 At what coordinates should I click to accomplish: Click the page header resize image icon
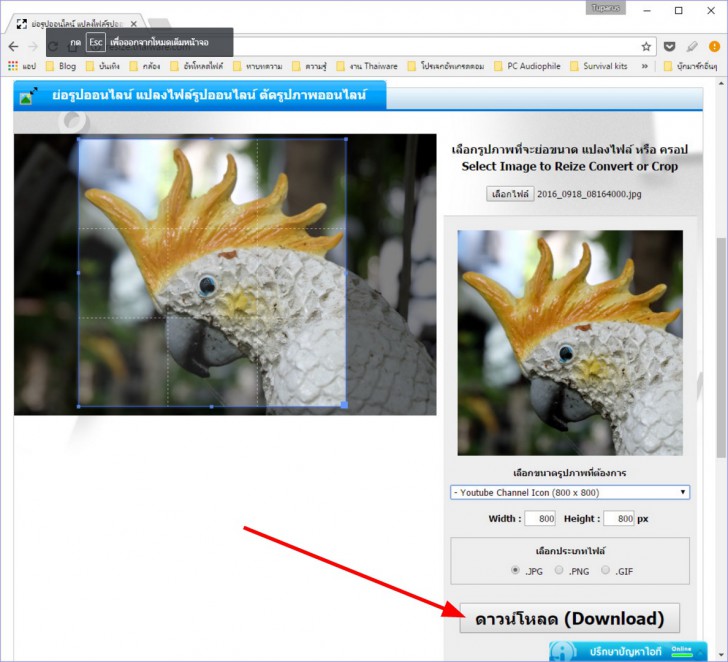28,95
